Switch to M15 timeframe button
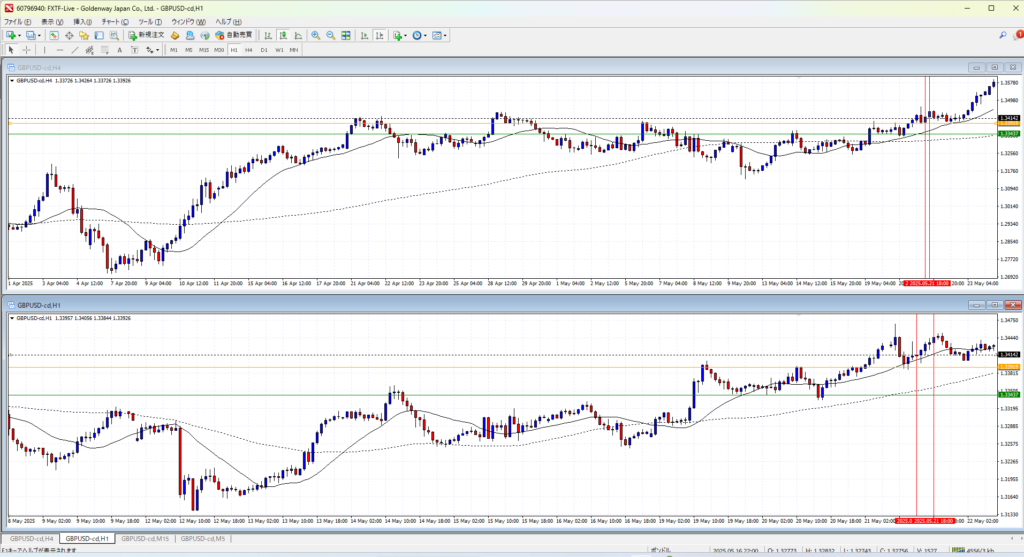1024x557 pixels. pyautogui.click(x=204, y=50)
